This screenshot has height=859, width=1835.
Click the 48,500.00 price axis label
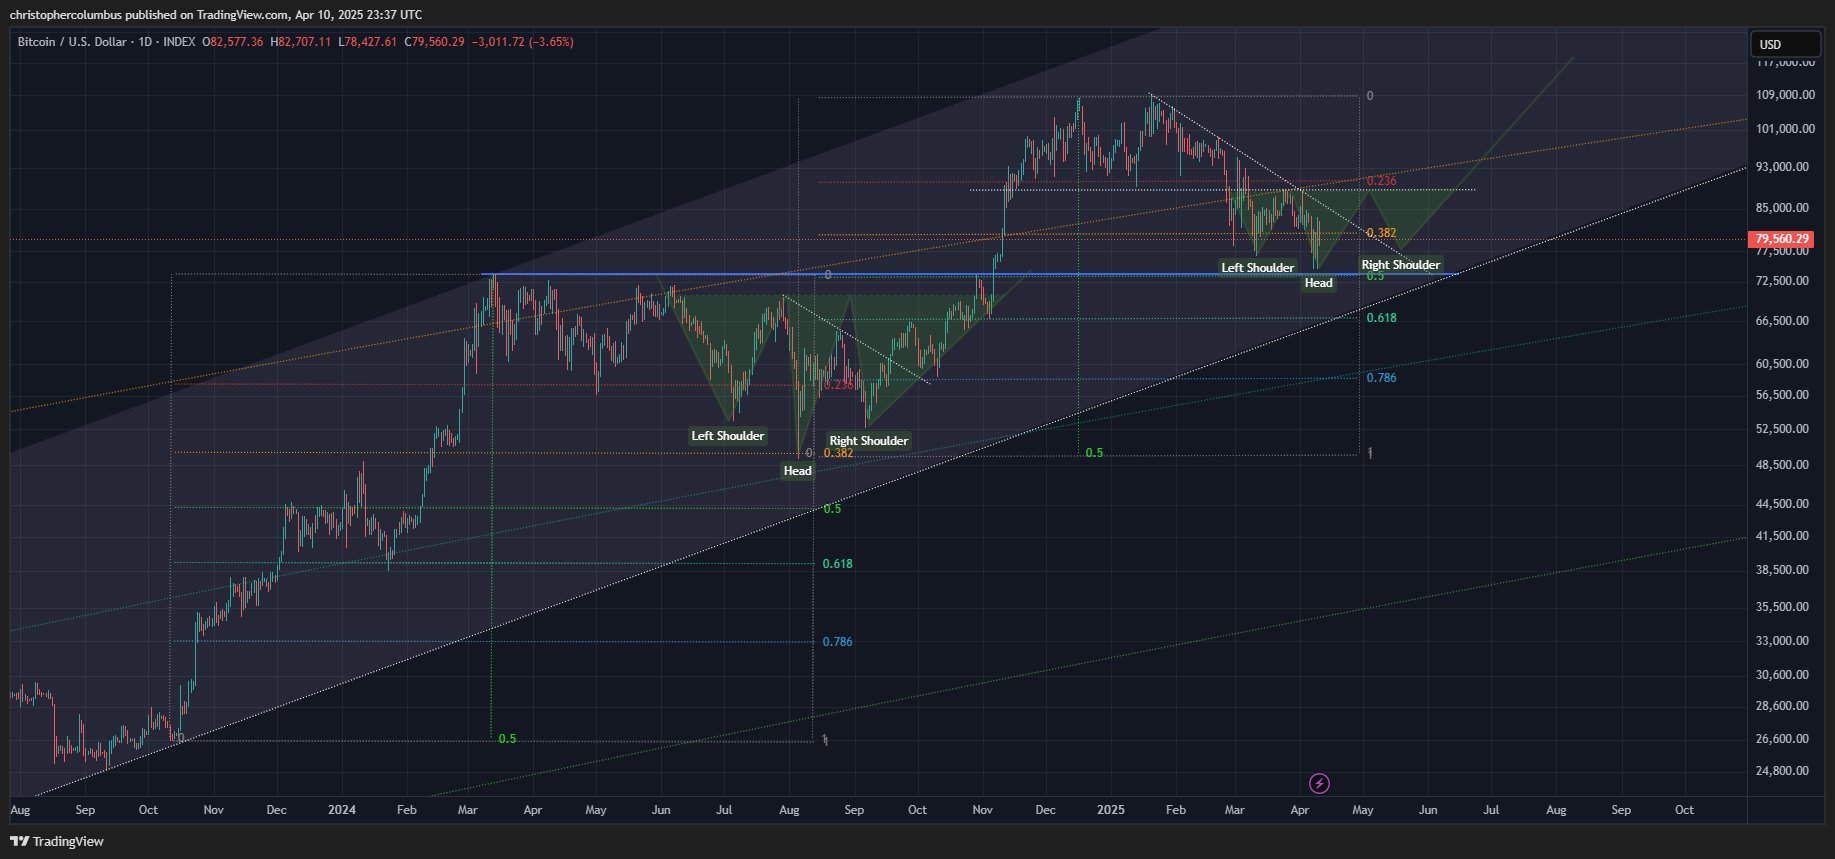[1783, 465]
